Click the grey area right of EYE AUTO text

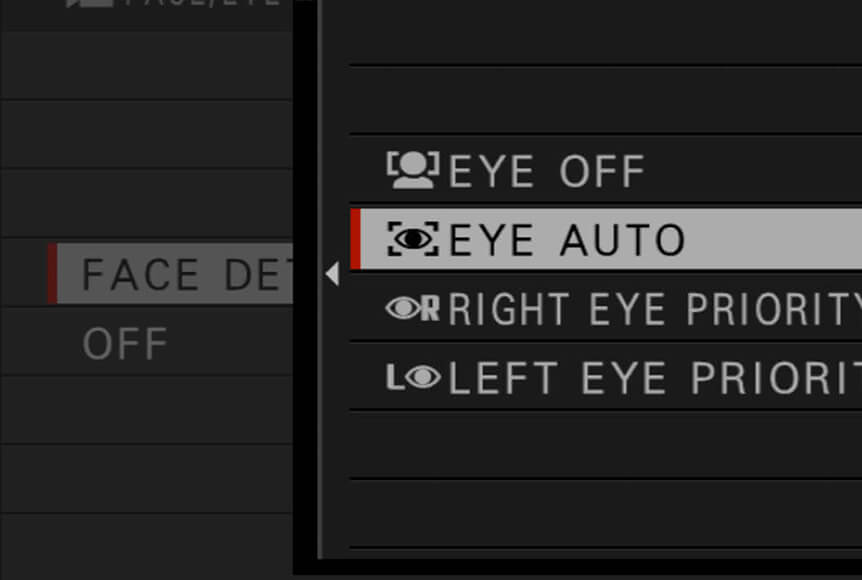pyautogui.click(x=773, y=239)
